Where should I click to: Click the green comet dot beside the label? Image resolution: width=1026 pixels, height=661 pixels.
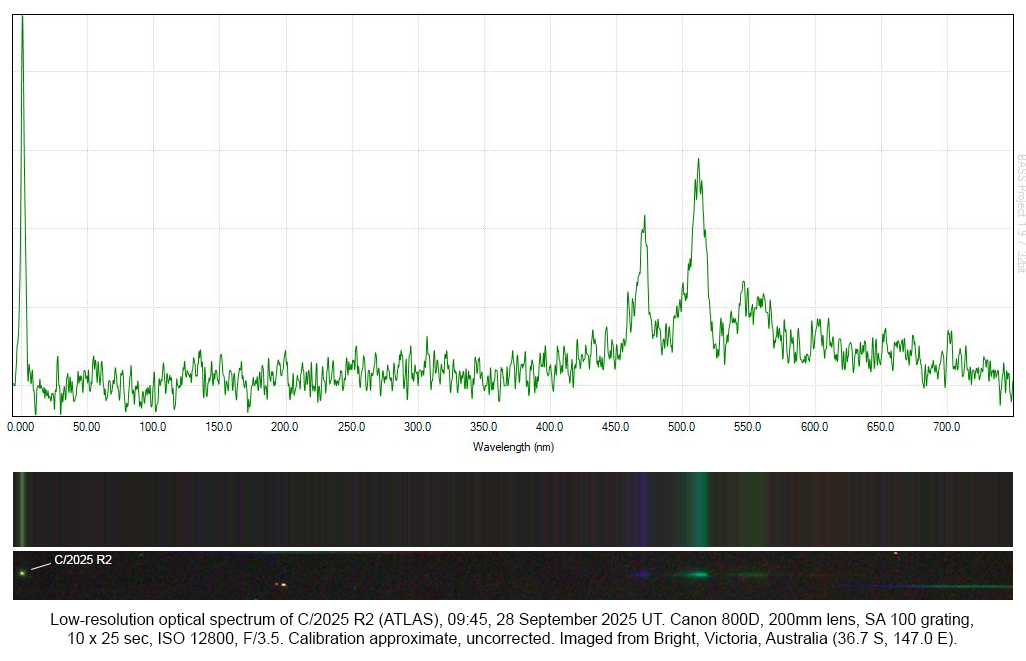[x=22, y=573]
